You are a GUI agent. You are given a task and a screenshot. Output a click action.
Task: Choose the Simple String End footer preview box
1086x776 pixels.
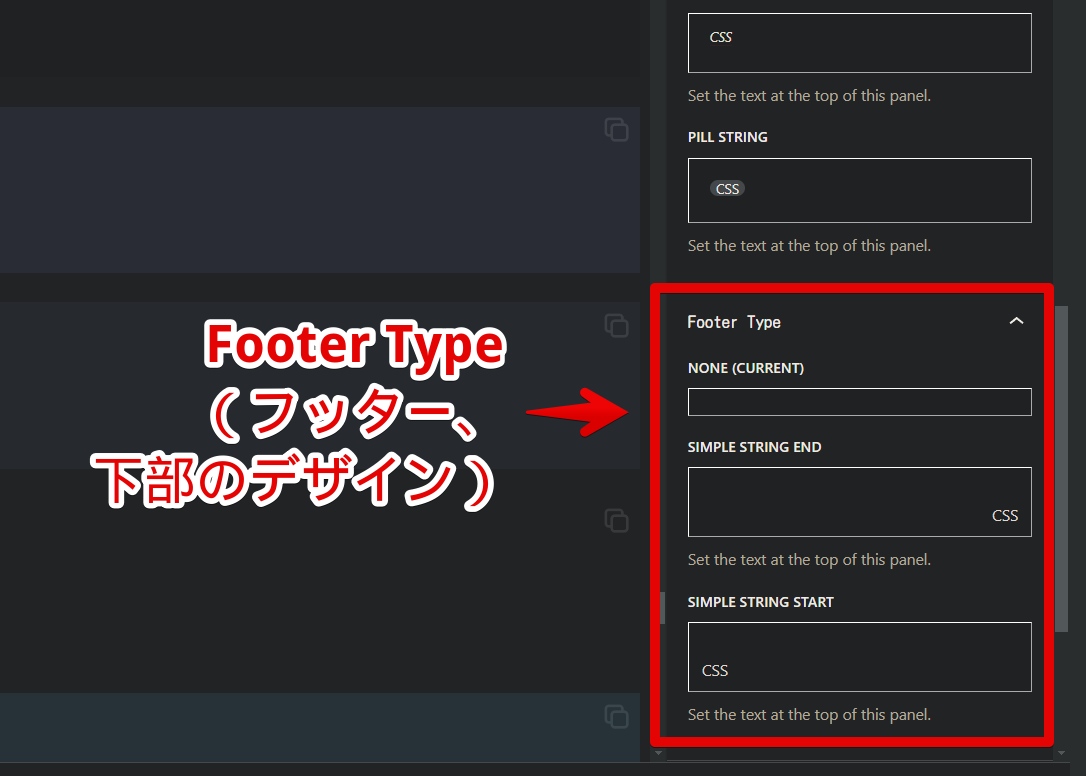[x=860, y=502]
